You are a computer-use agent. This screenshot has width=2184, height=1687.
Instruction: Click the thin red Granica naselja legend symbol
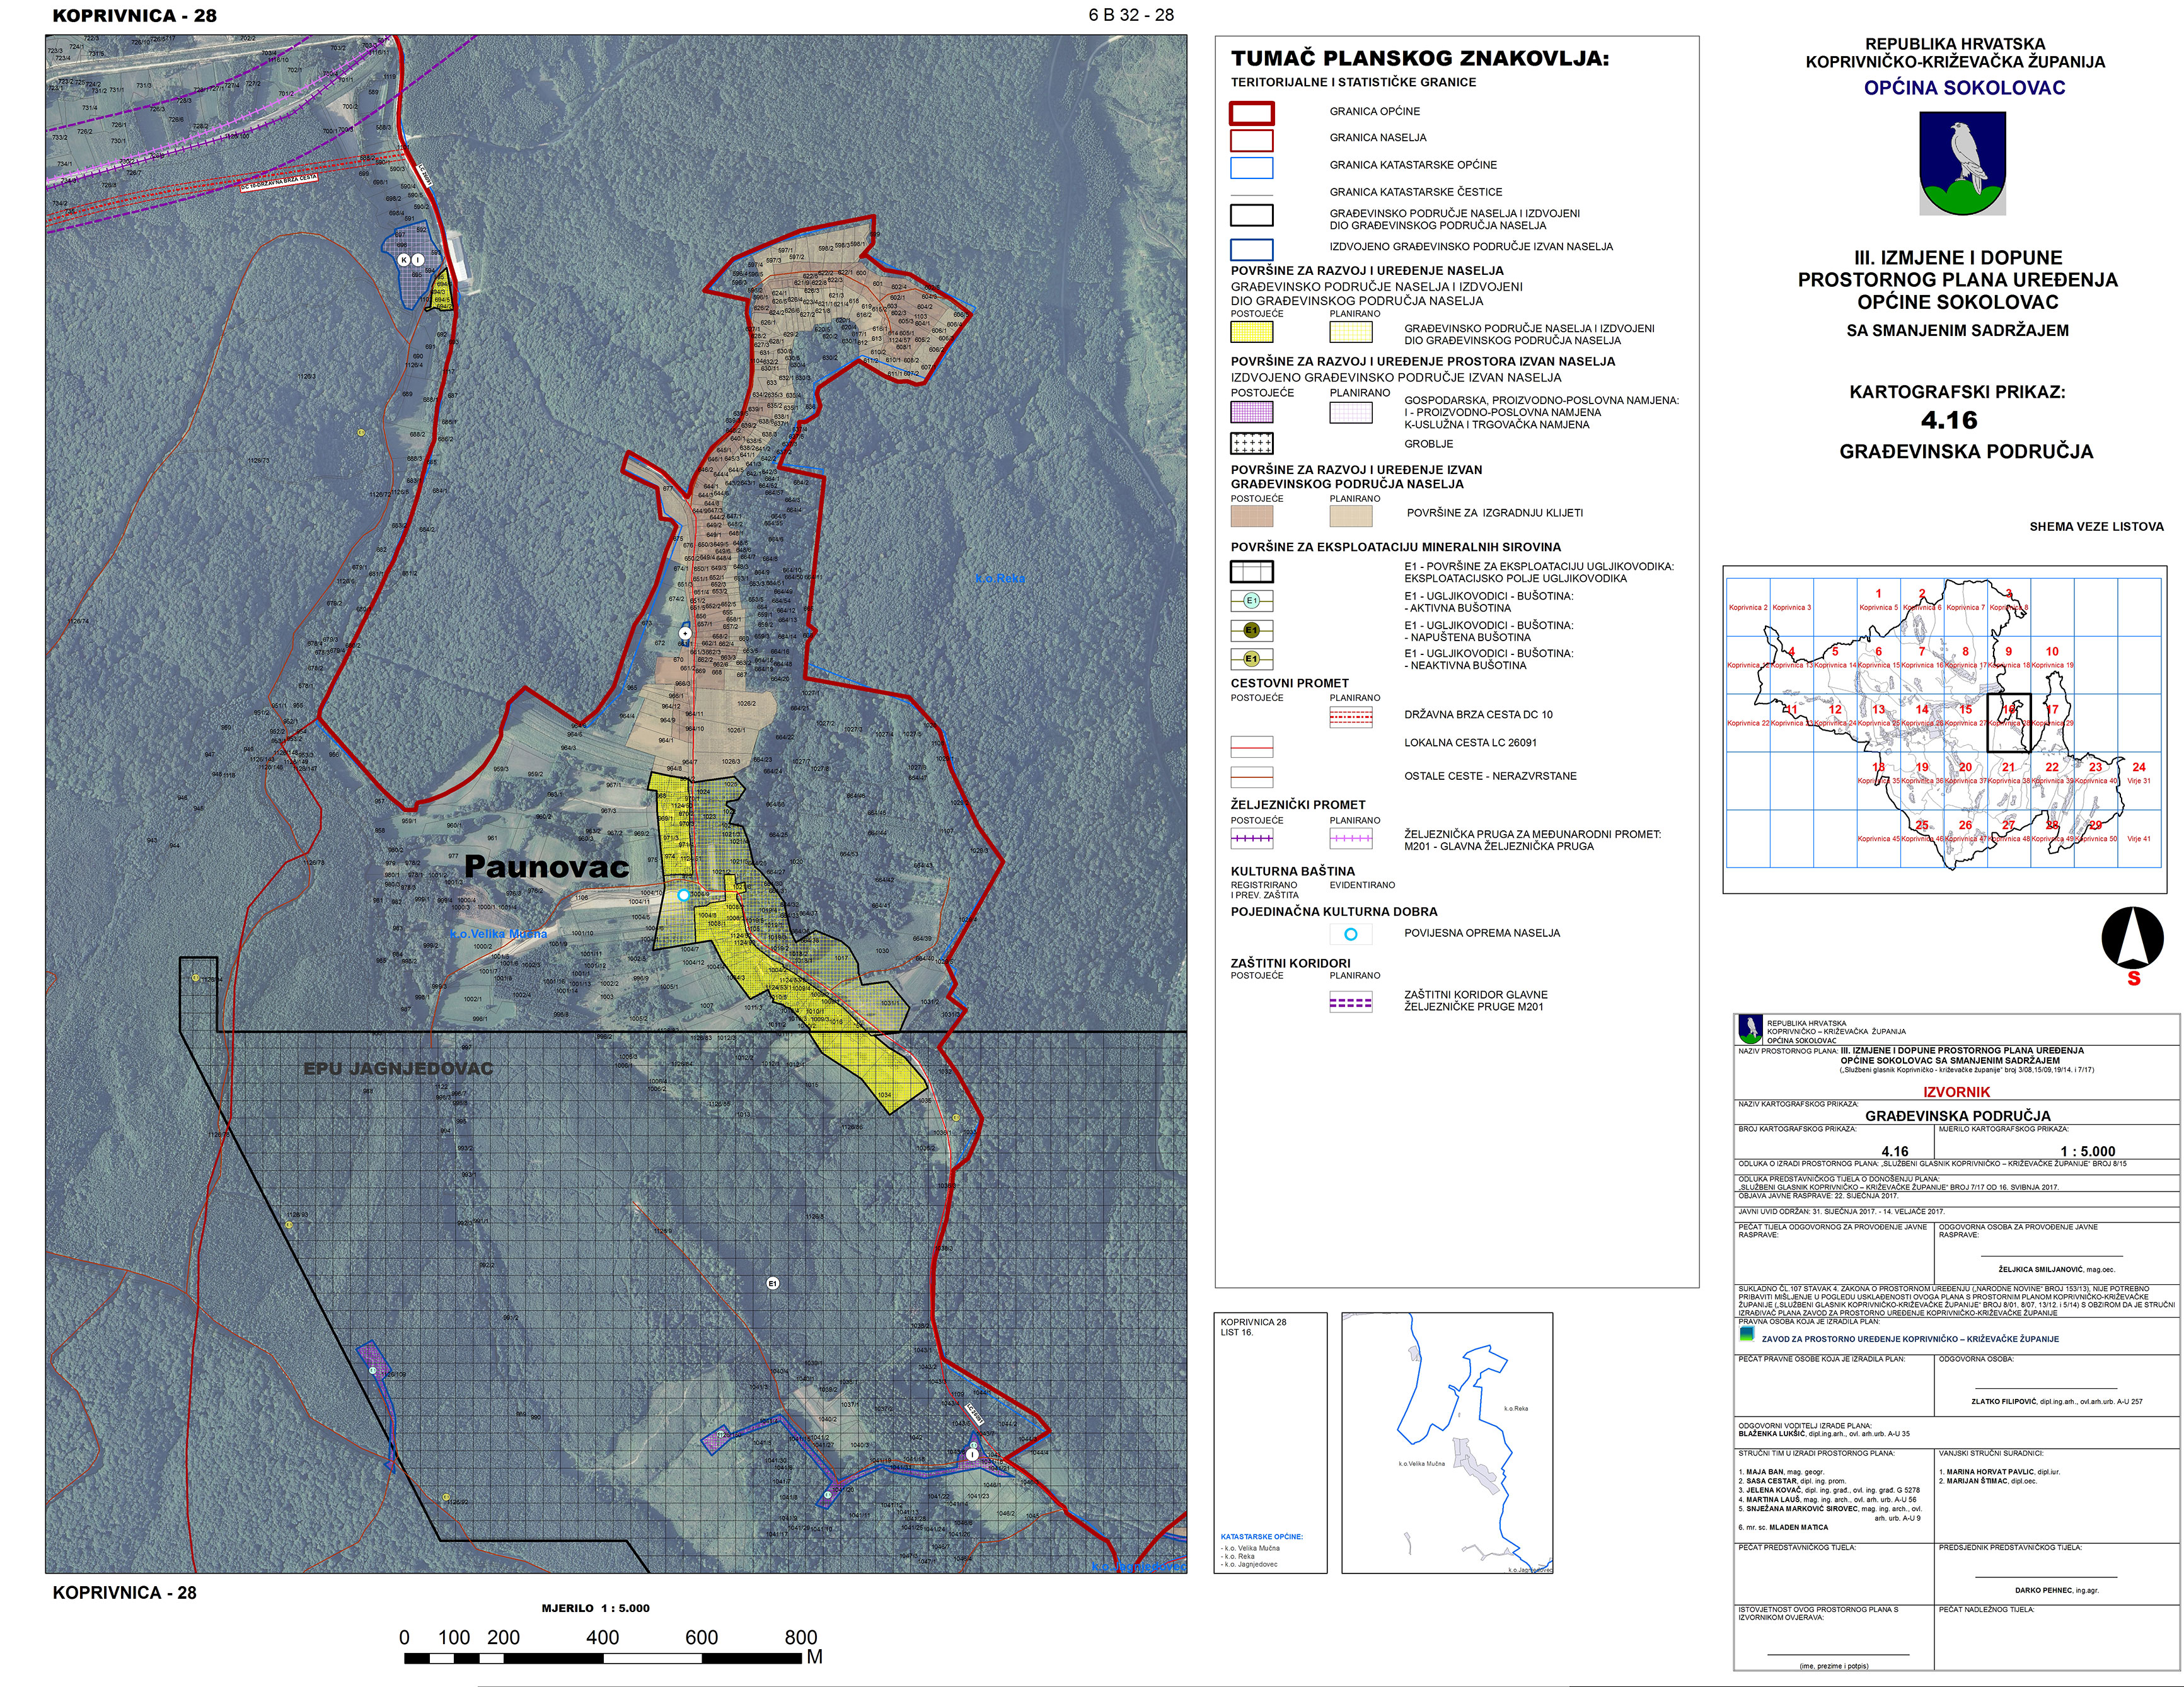1251,140
